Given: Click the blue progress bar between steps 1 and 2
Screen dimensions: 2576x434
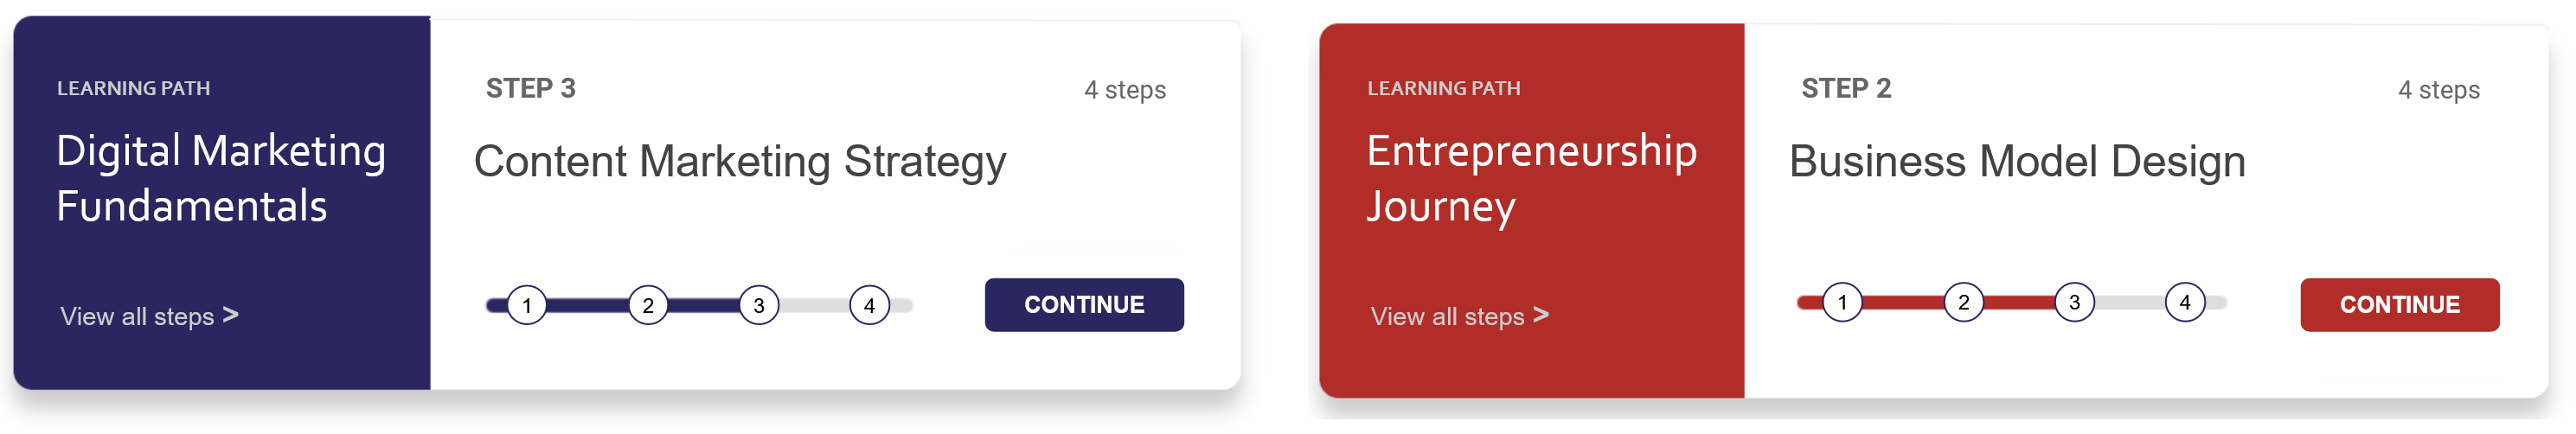Looking at the screenshot, I should [588, 305].
